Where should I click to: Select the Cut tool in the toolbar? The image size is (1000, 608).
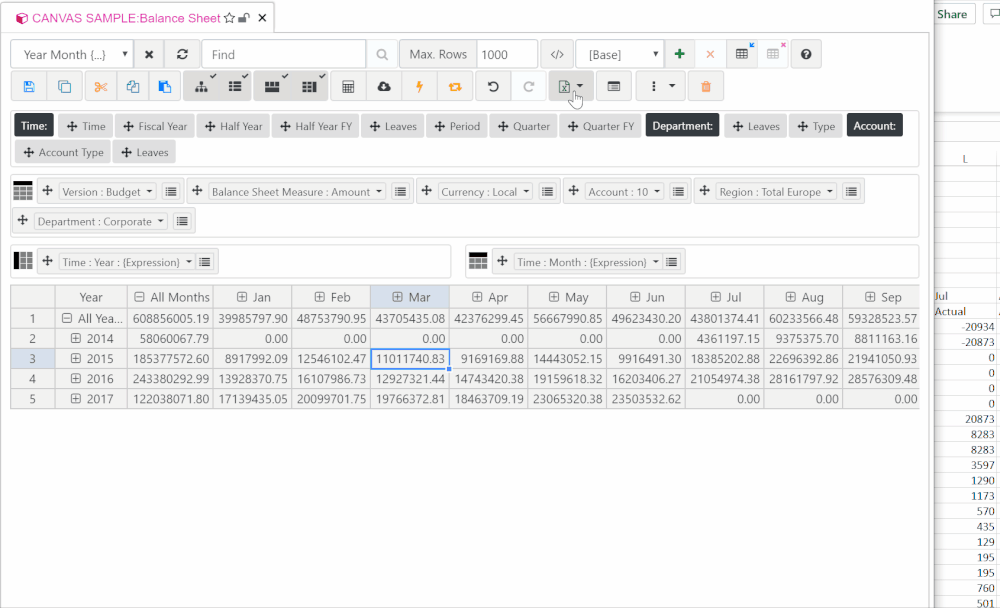[100, 86]
